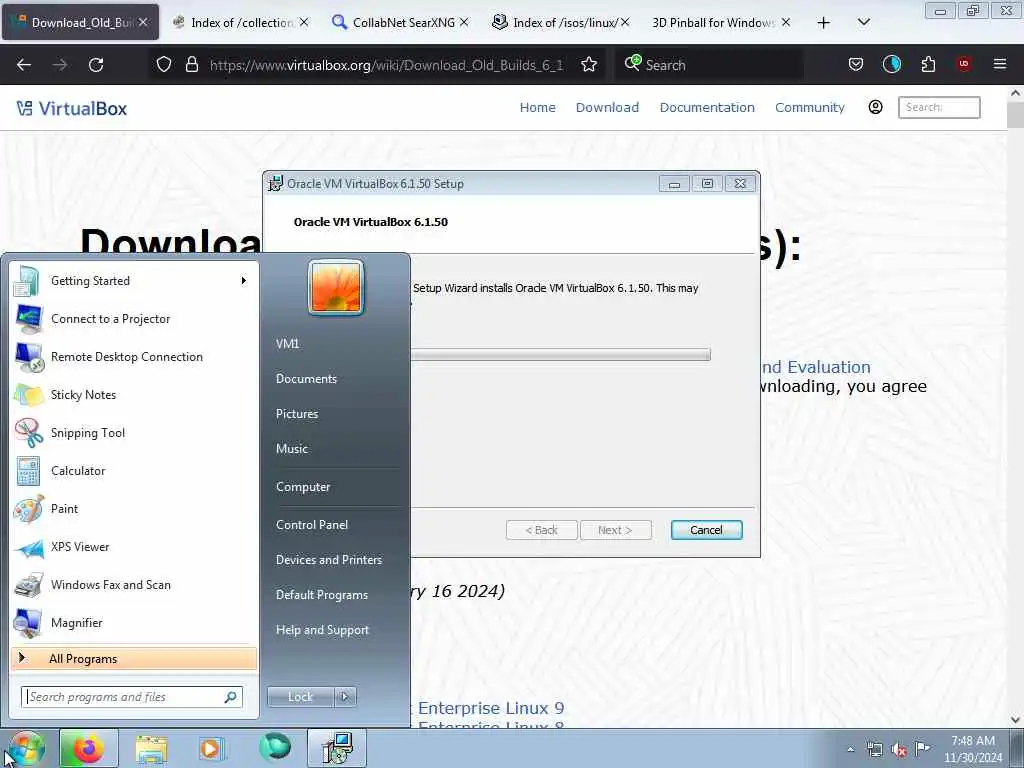Open Getting Started from Start menu
This screenshot has width=1024, height=768.
(134, 281)
